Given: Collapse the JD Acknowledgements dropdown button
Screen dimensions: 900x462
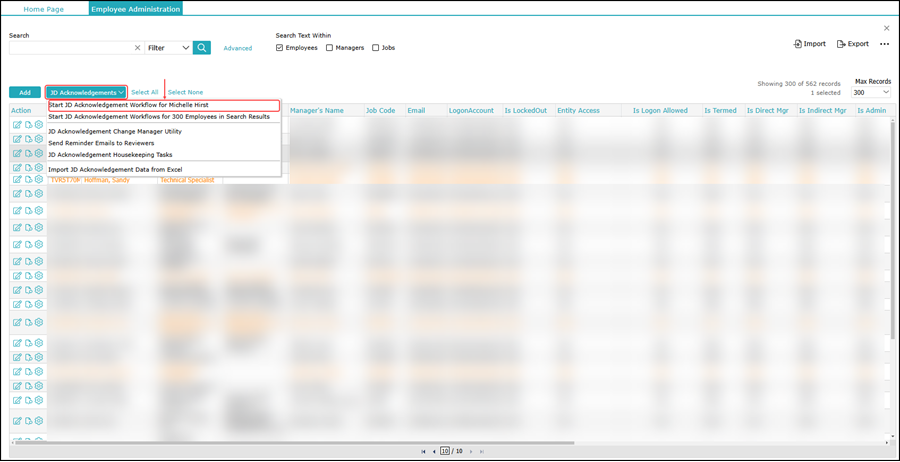Looking at the screenshot, I should point(86,92).
